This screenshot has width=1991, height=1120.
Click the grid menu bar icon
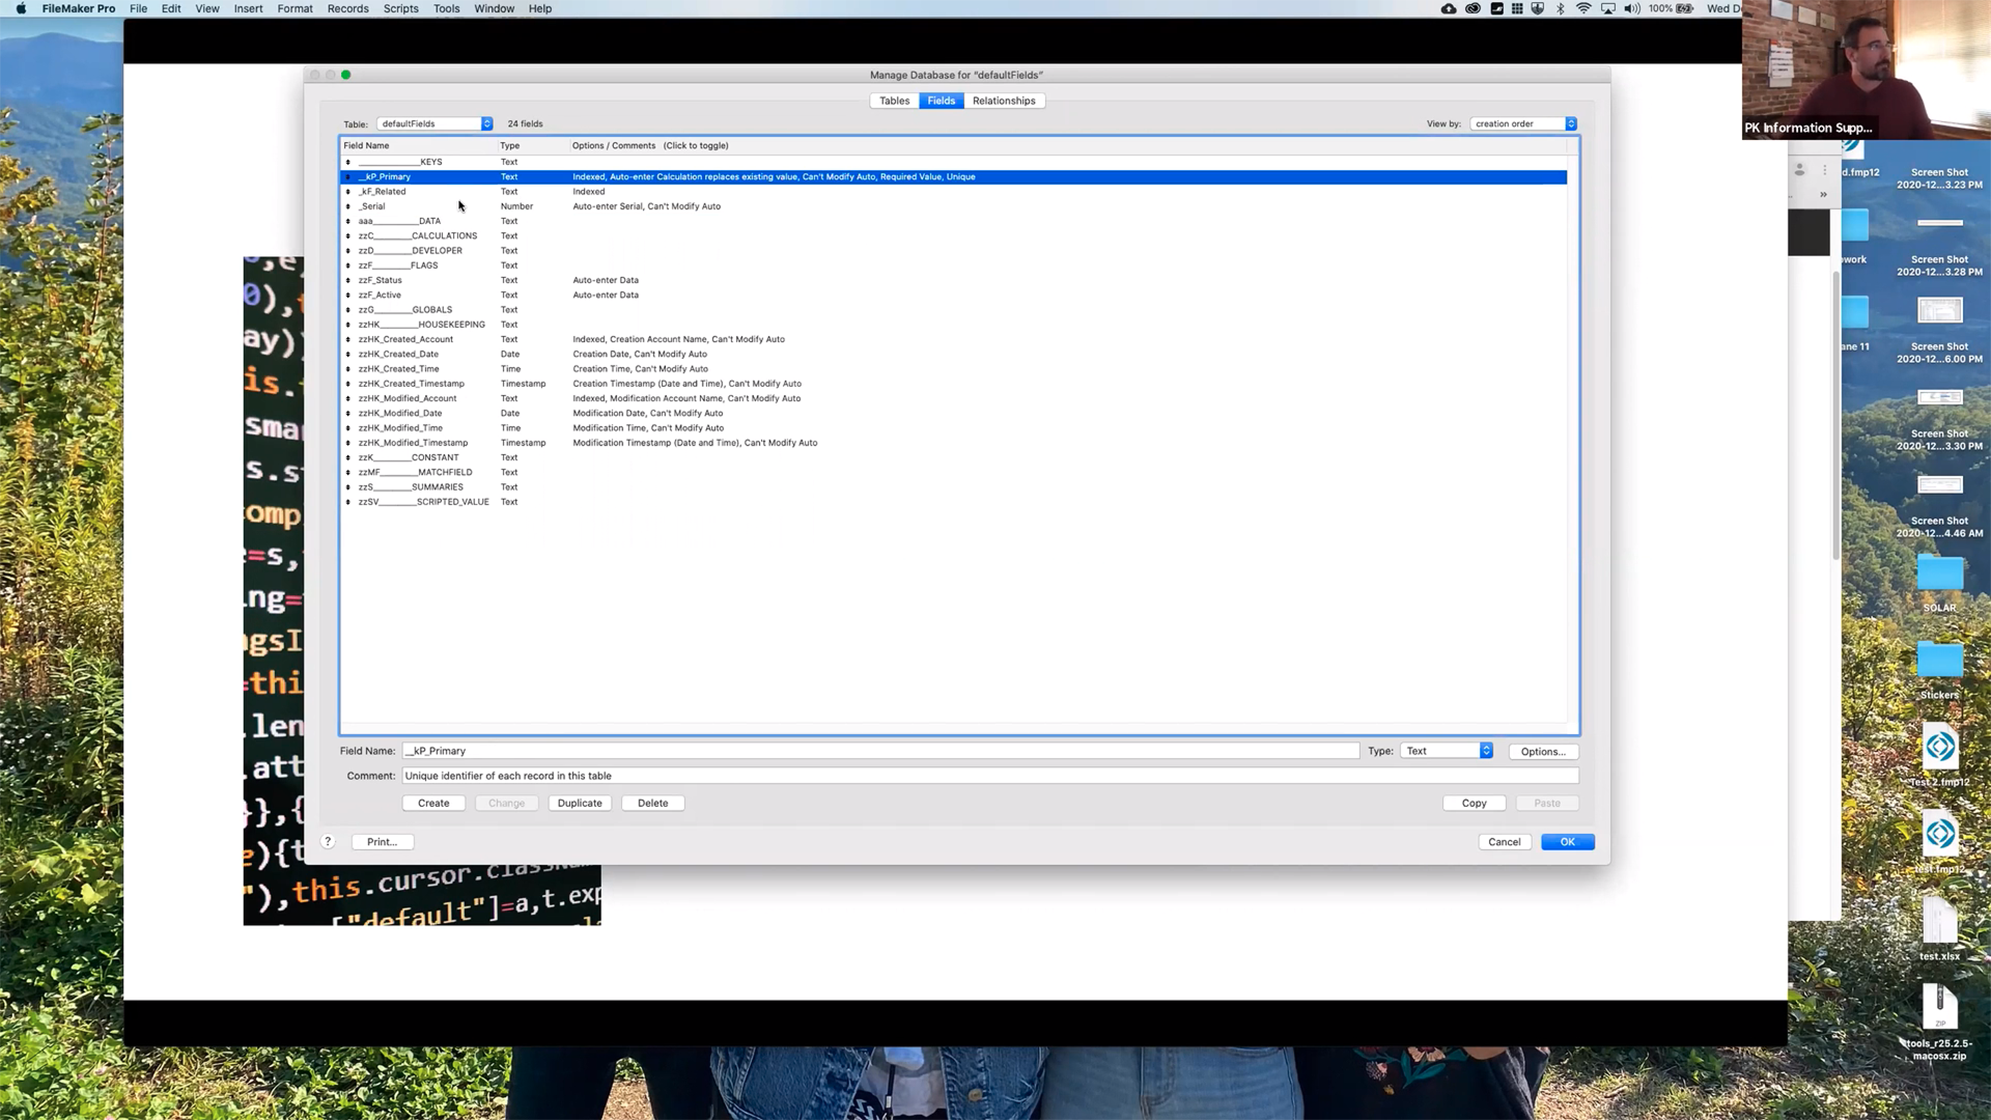click(x=1517, y=8)
